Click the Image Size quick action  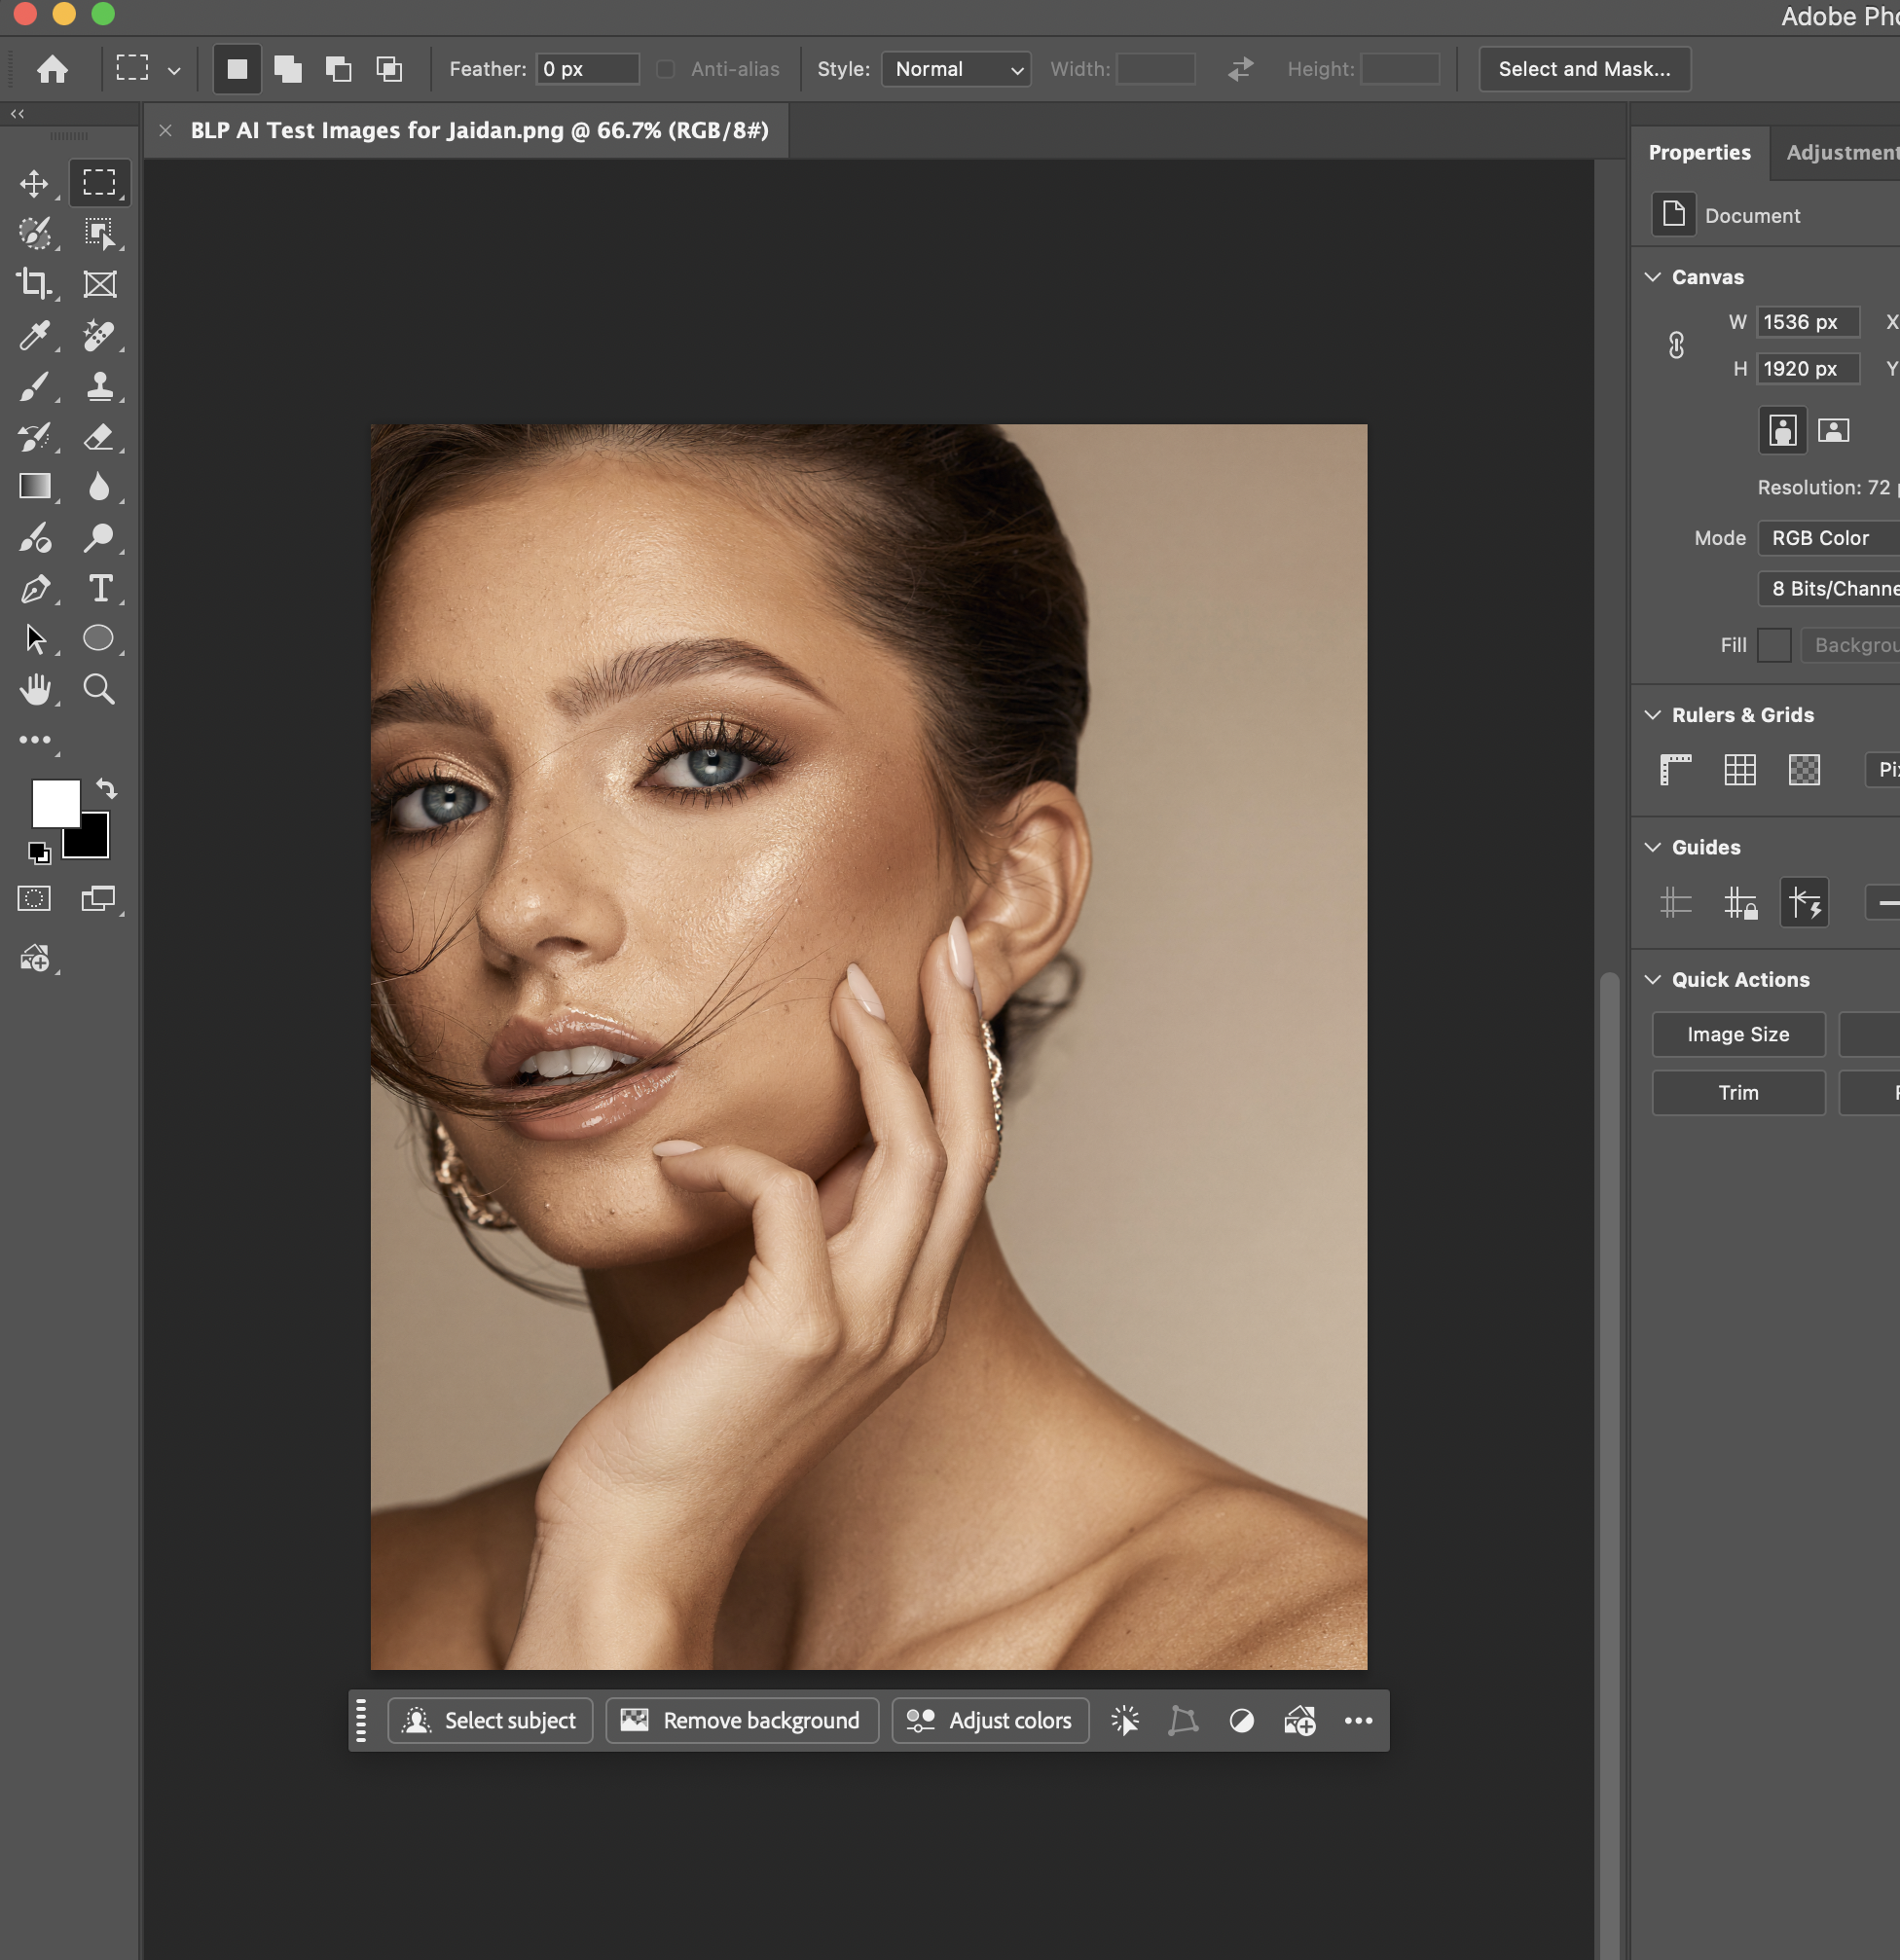coord(1738,1034)
